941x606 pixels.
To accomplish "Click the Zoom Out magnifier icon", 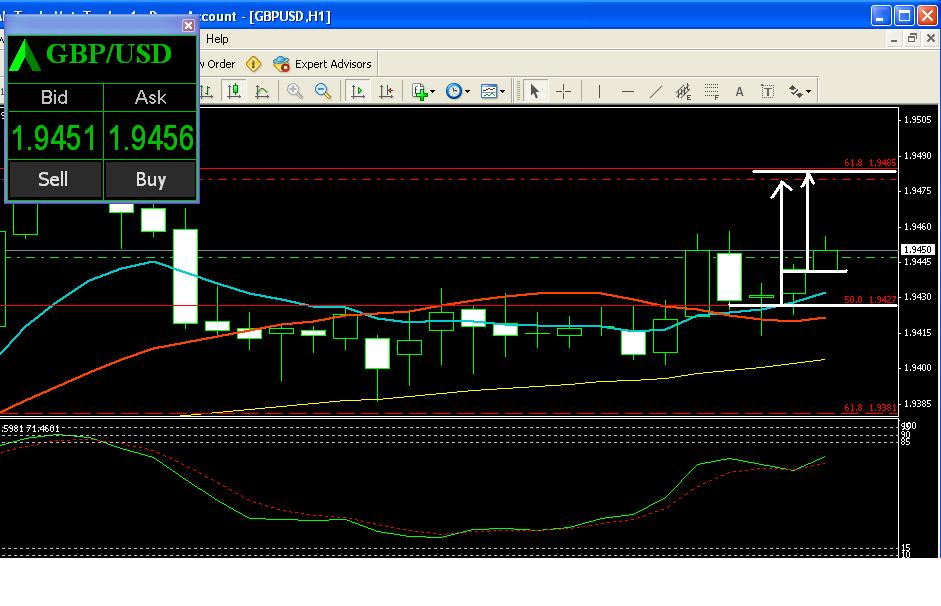I will pyautogui.click(x=323, y=91).
